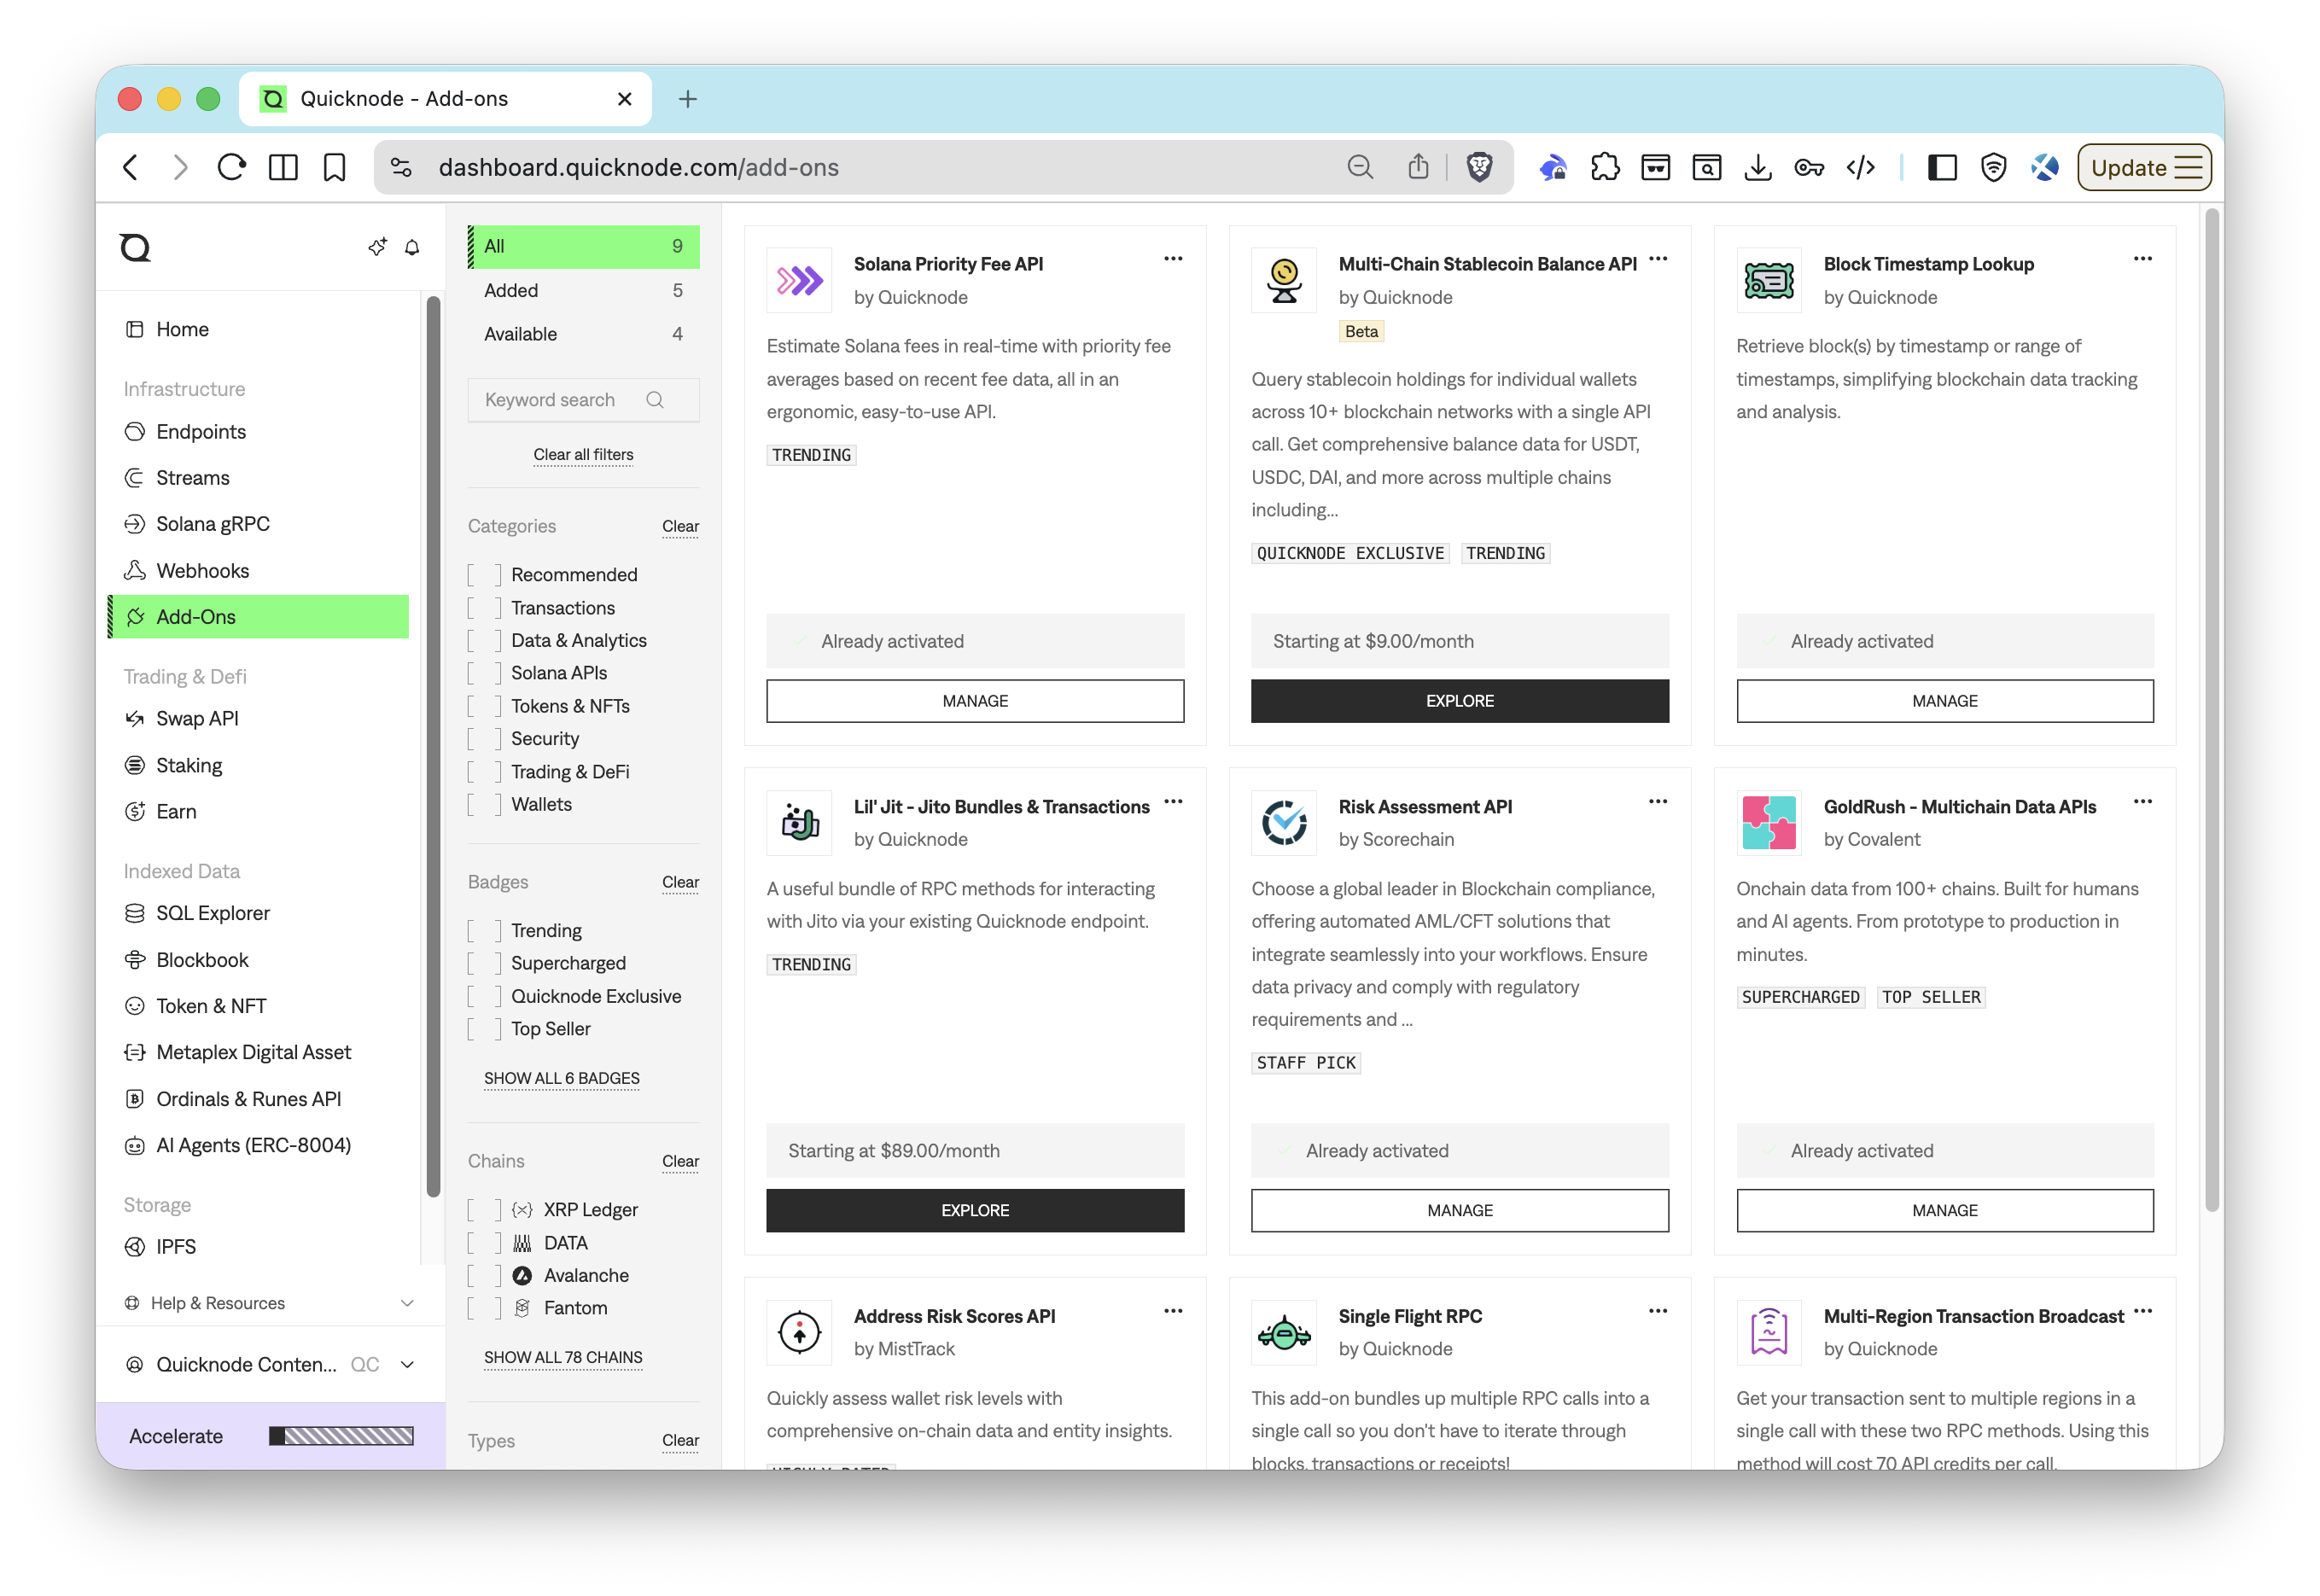The width and height of the screenshot is (2320, 1596).
Task: Select the Available filter tab
Action: click(584, 334)
